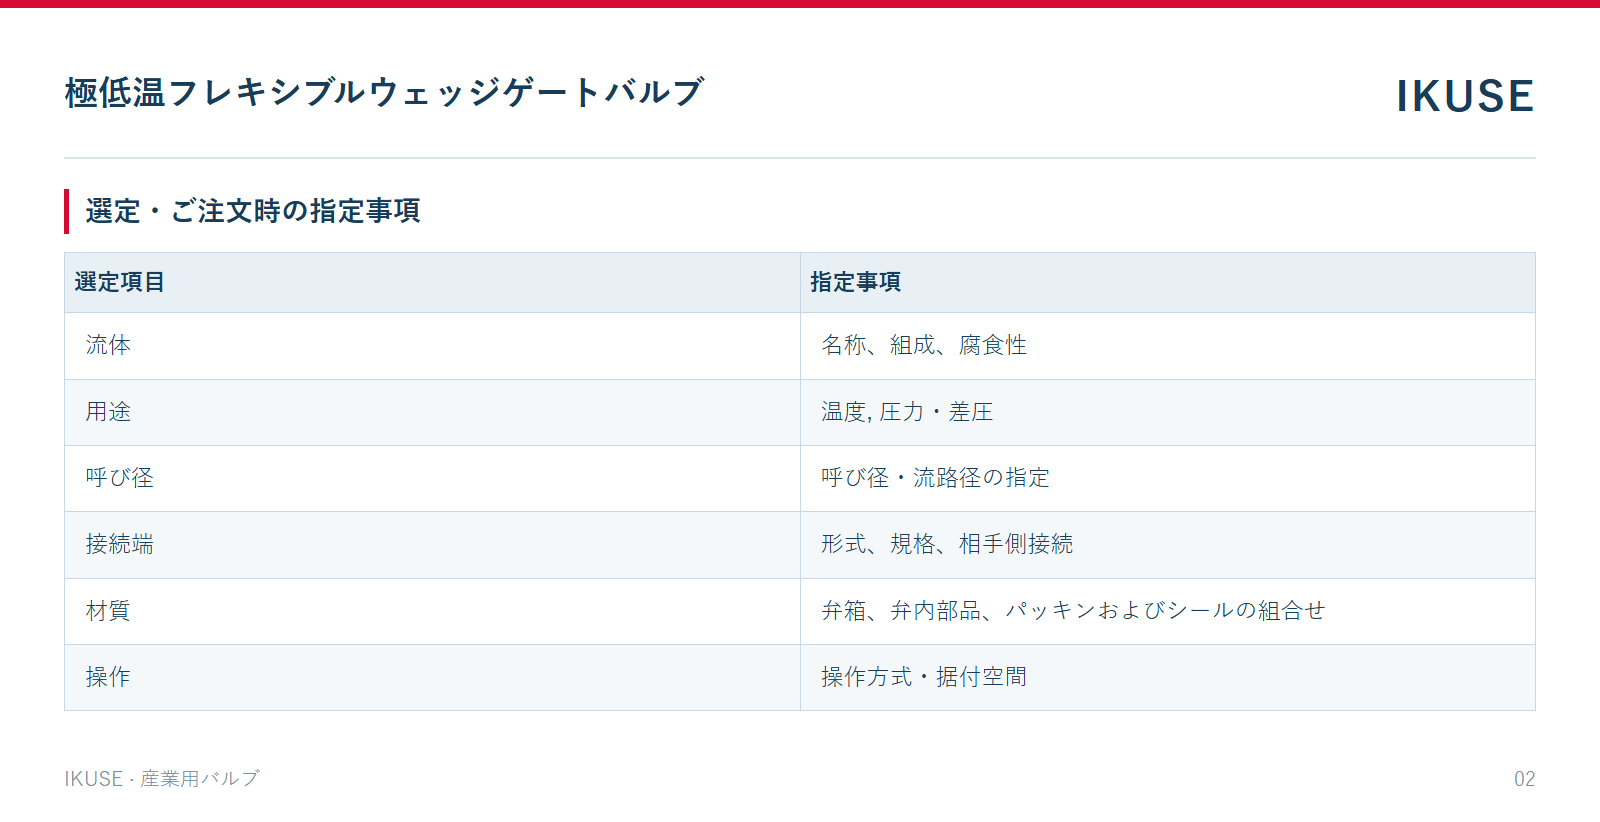Select the 名称、組成、腐食性 cell
The image size is (1600, 822).
[x=1168, y=346]
